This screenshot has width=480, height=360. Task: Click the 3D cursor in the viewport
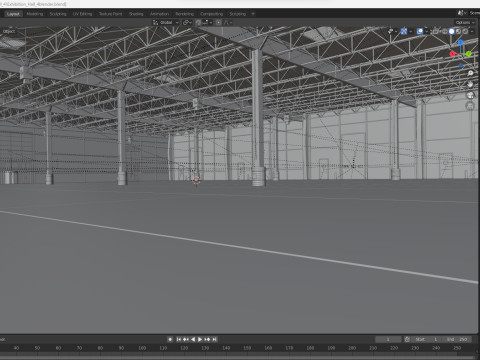[x=196, y=180]
